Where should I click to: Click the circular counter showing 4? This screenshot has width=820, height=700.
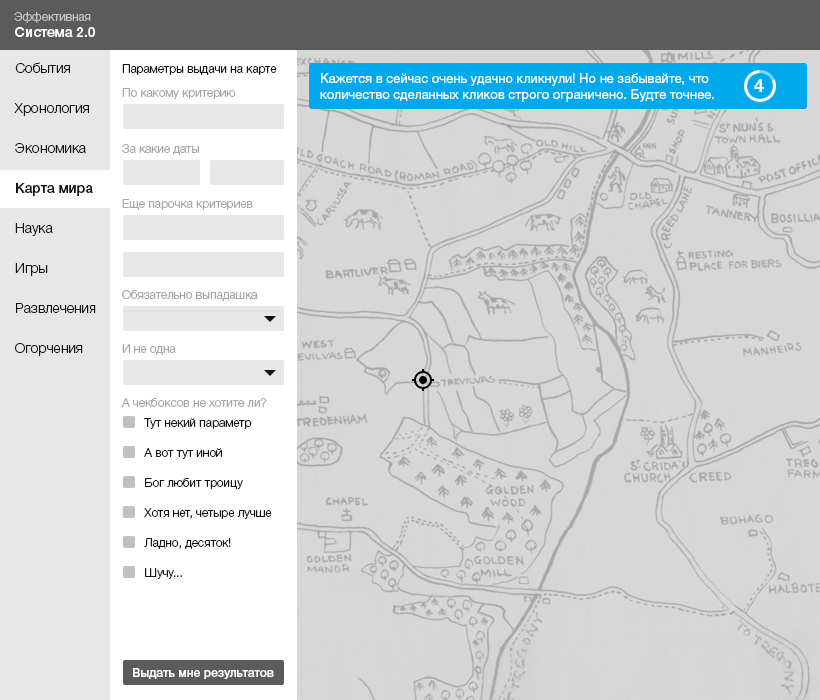(x=759, y=86)
